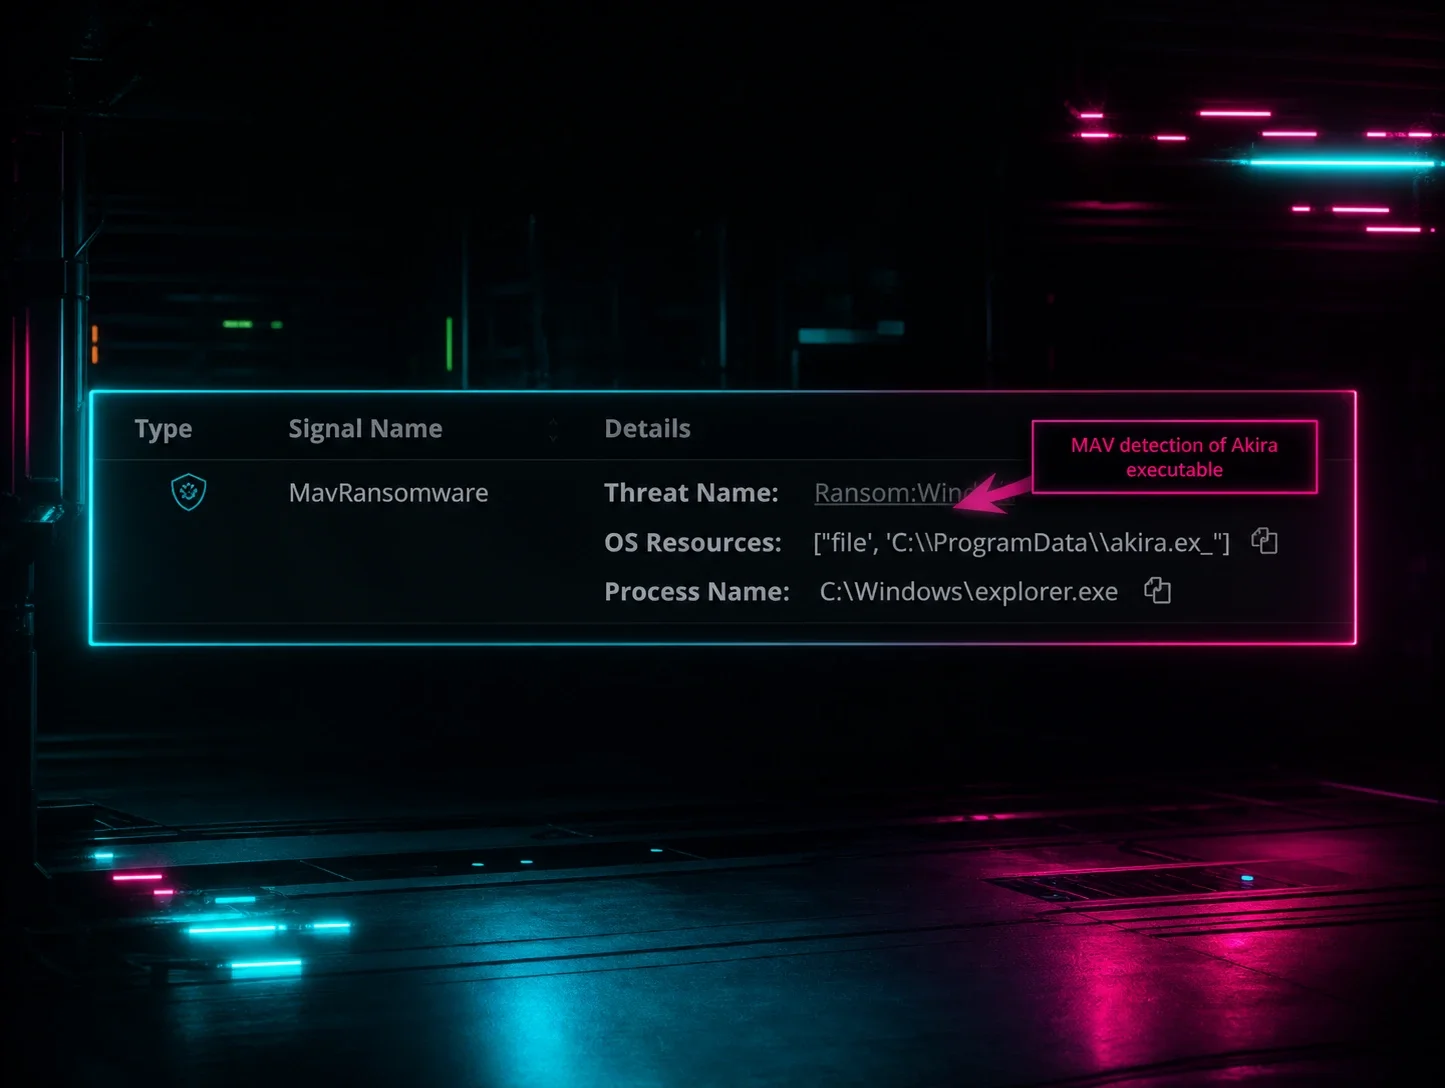This screenshot has height=1088, width=1445.
Task: Select the Type column header
Action: pos(163,429)
